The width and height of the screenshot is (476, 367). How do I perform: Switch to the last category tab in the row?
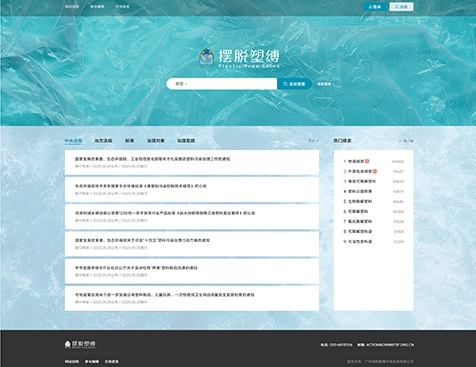(186, 141)
